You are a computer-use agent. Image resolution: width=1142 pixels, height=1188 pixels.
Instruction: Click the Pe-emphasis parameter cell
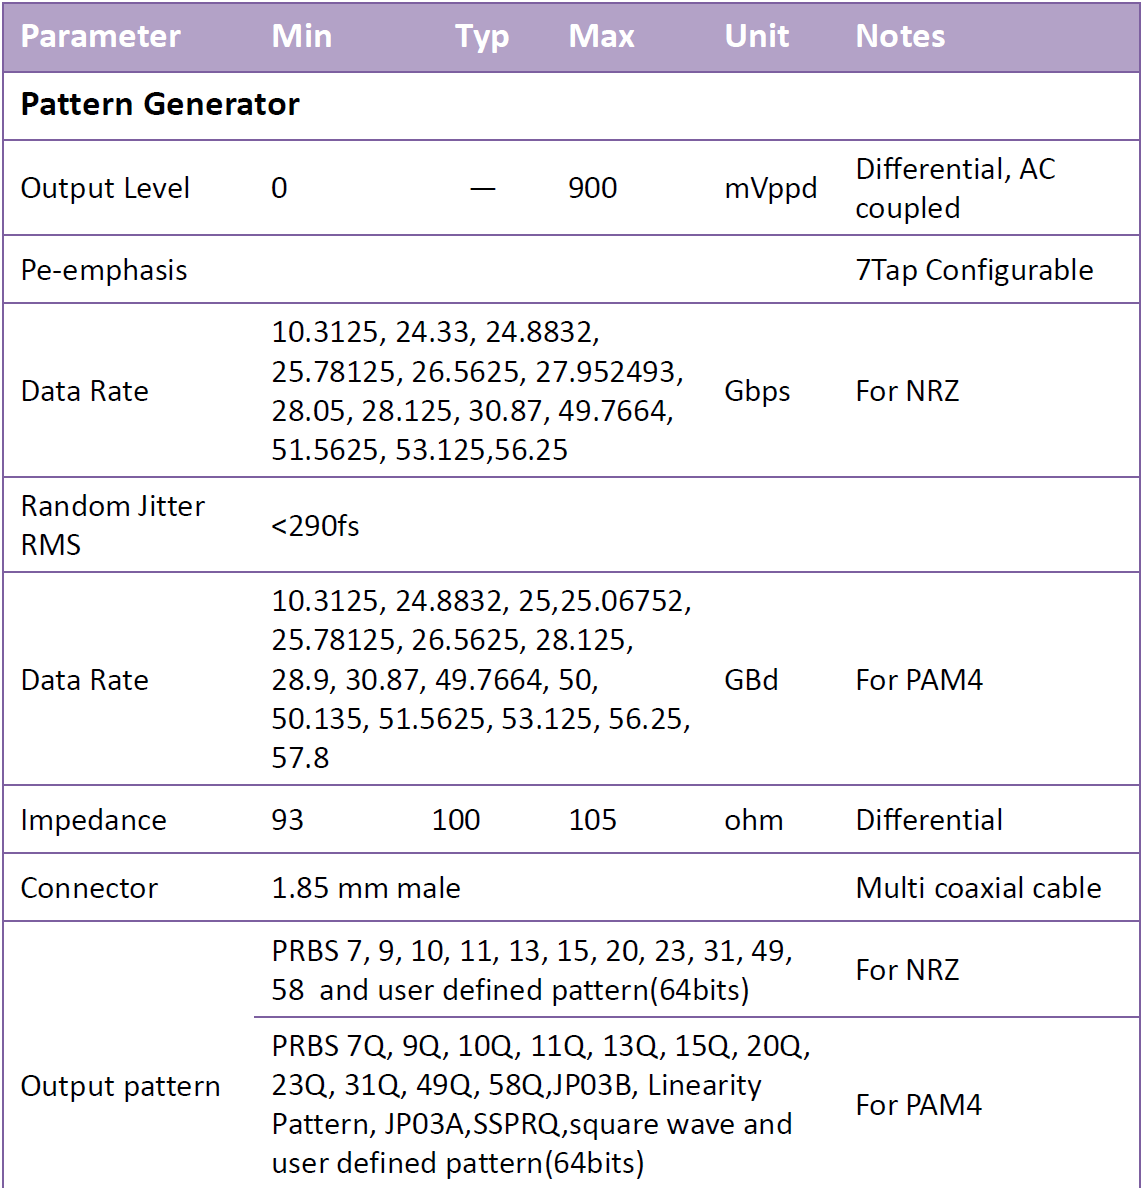pos(104,270)
